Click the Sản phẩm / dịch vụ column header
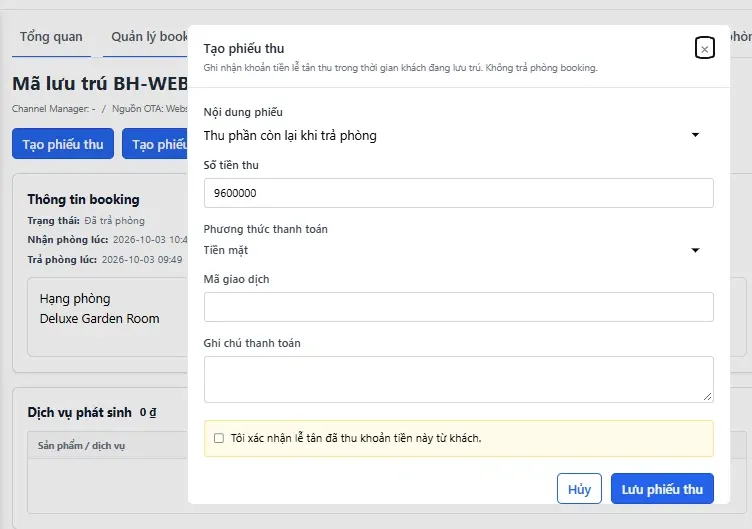Screen dimensions: 752x529 click(82, 446)
